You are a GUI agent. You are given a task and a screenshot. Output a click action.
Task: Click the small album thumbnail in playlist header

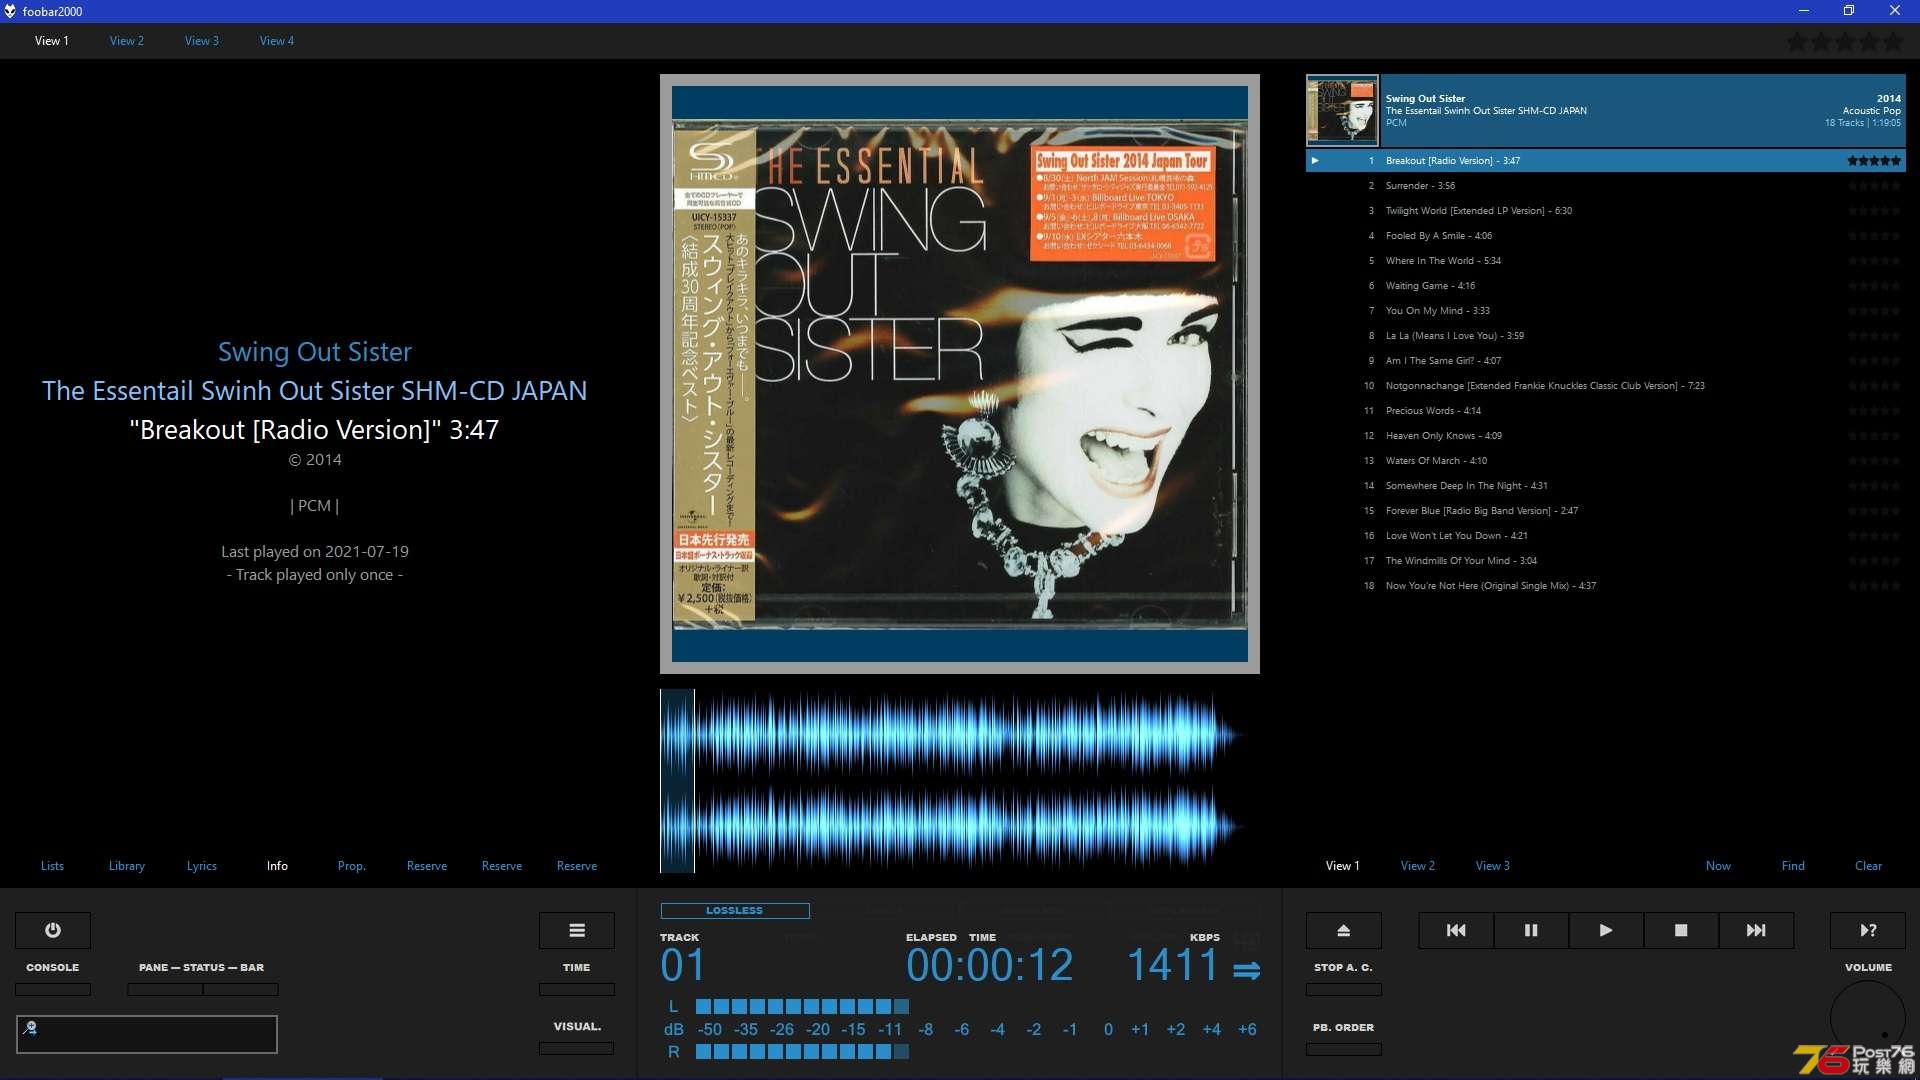(x=1342, y=111)
